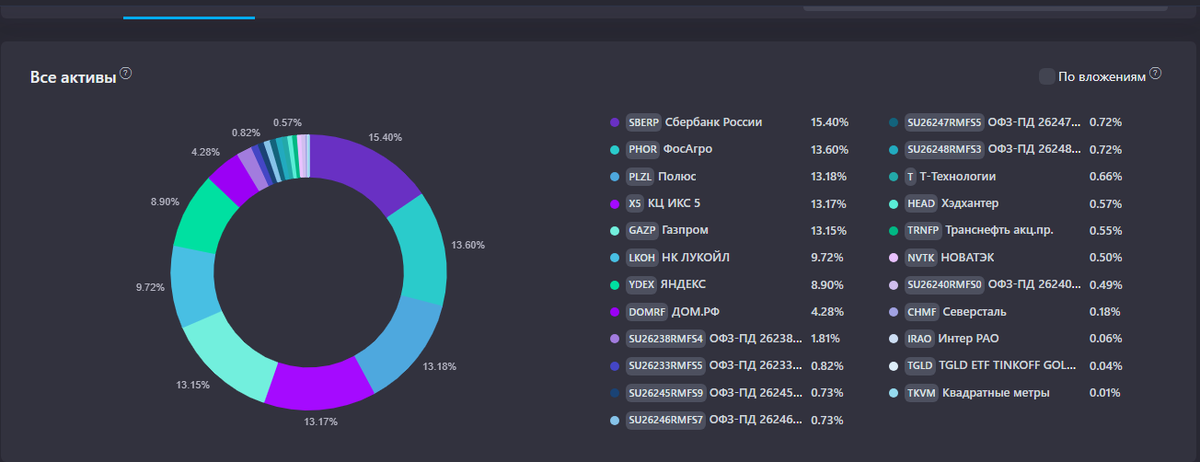The width and height of the screenshot is (1200, 462).
Task: Click the 0.01% share value
Action: pyautogui.click(x=1105, y=392)
